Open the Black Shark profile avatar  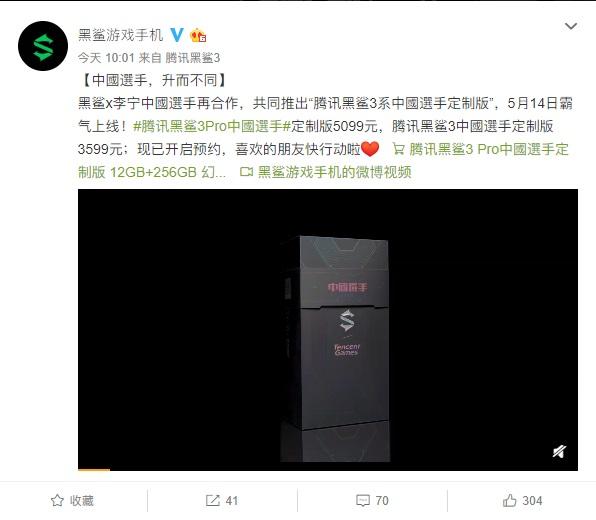(x=43, y=46)
